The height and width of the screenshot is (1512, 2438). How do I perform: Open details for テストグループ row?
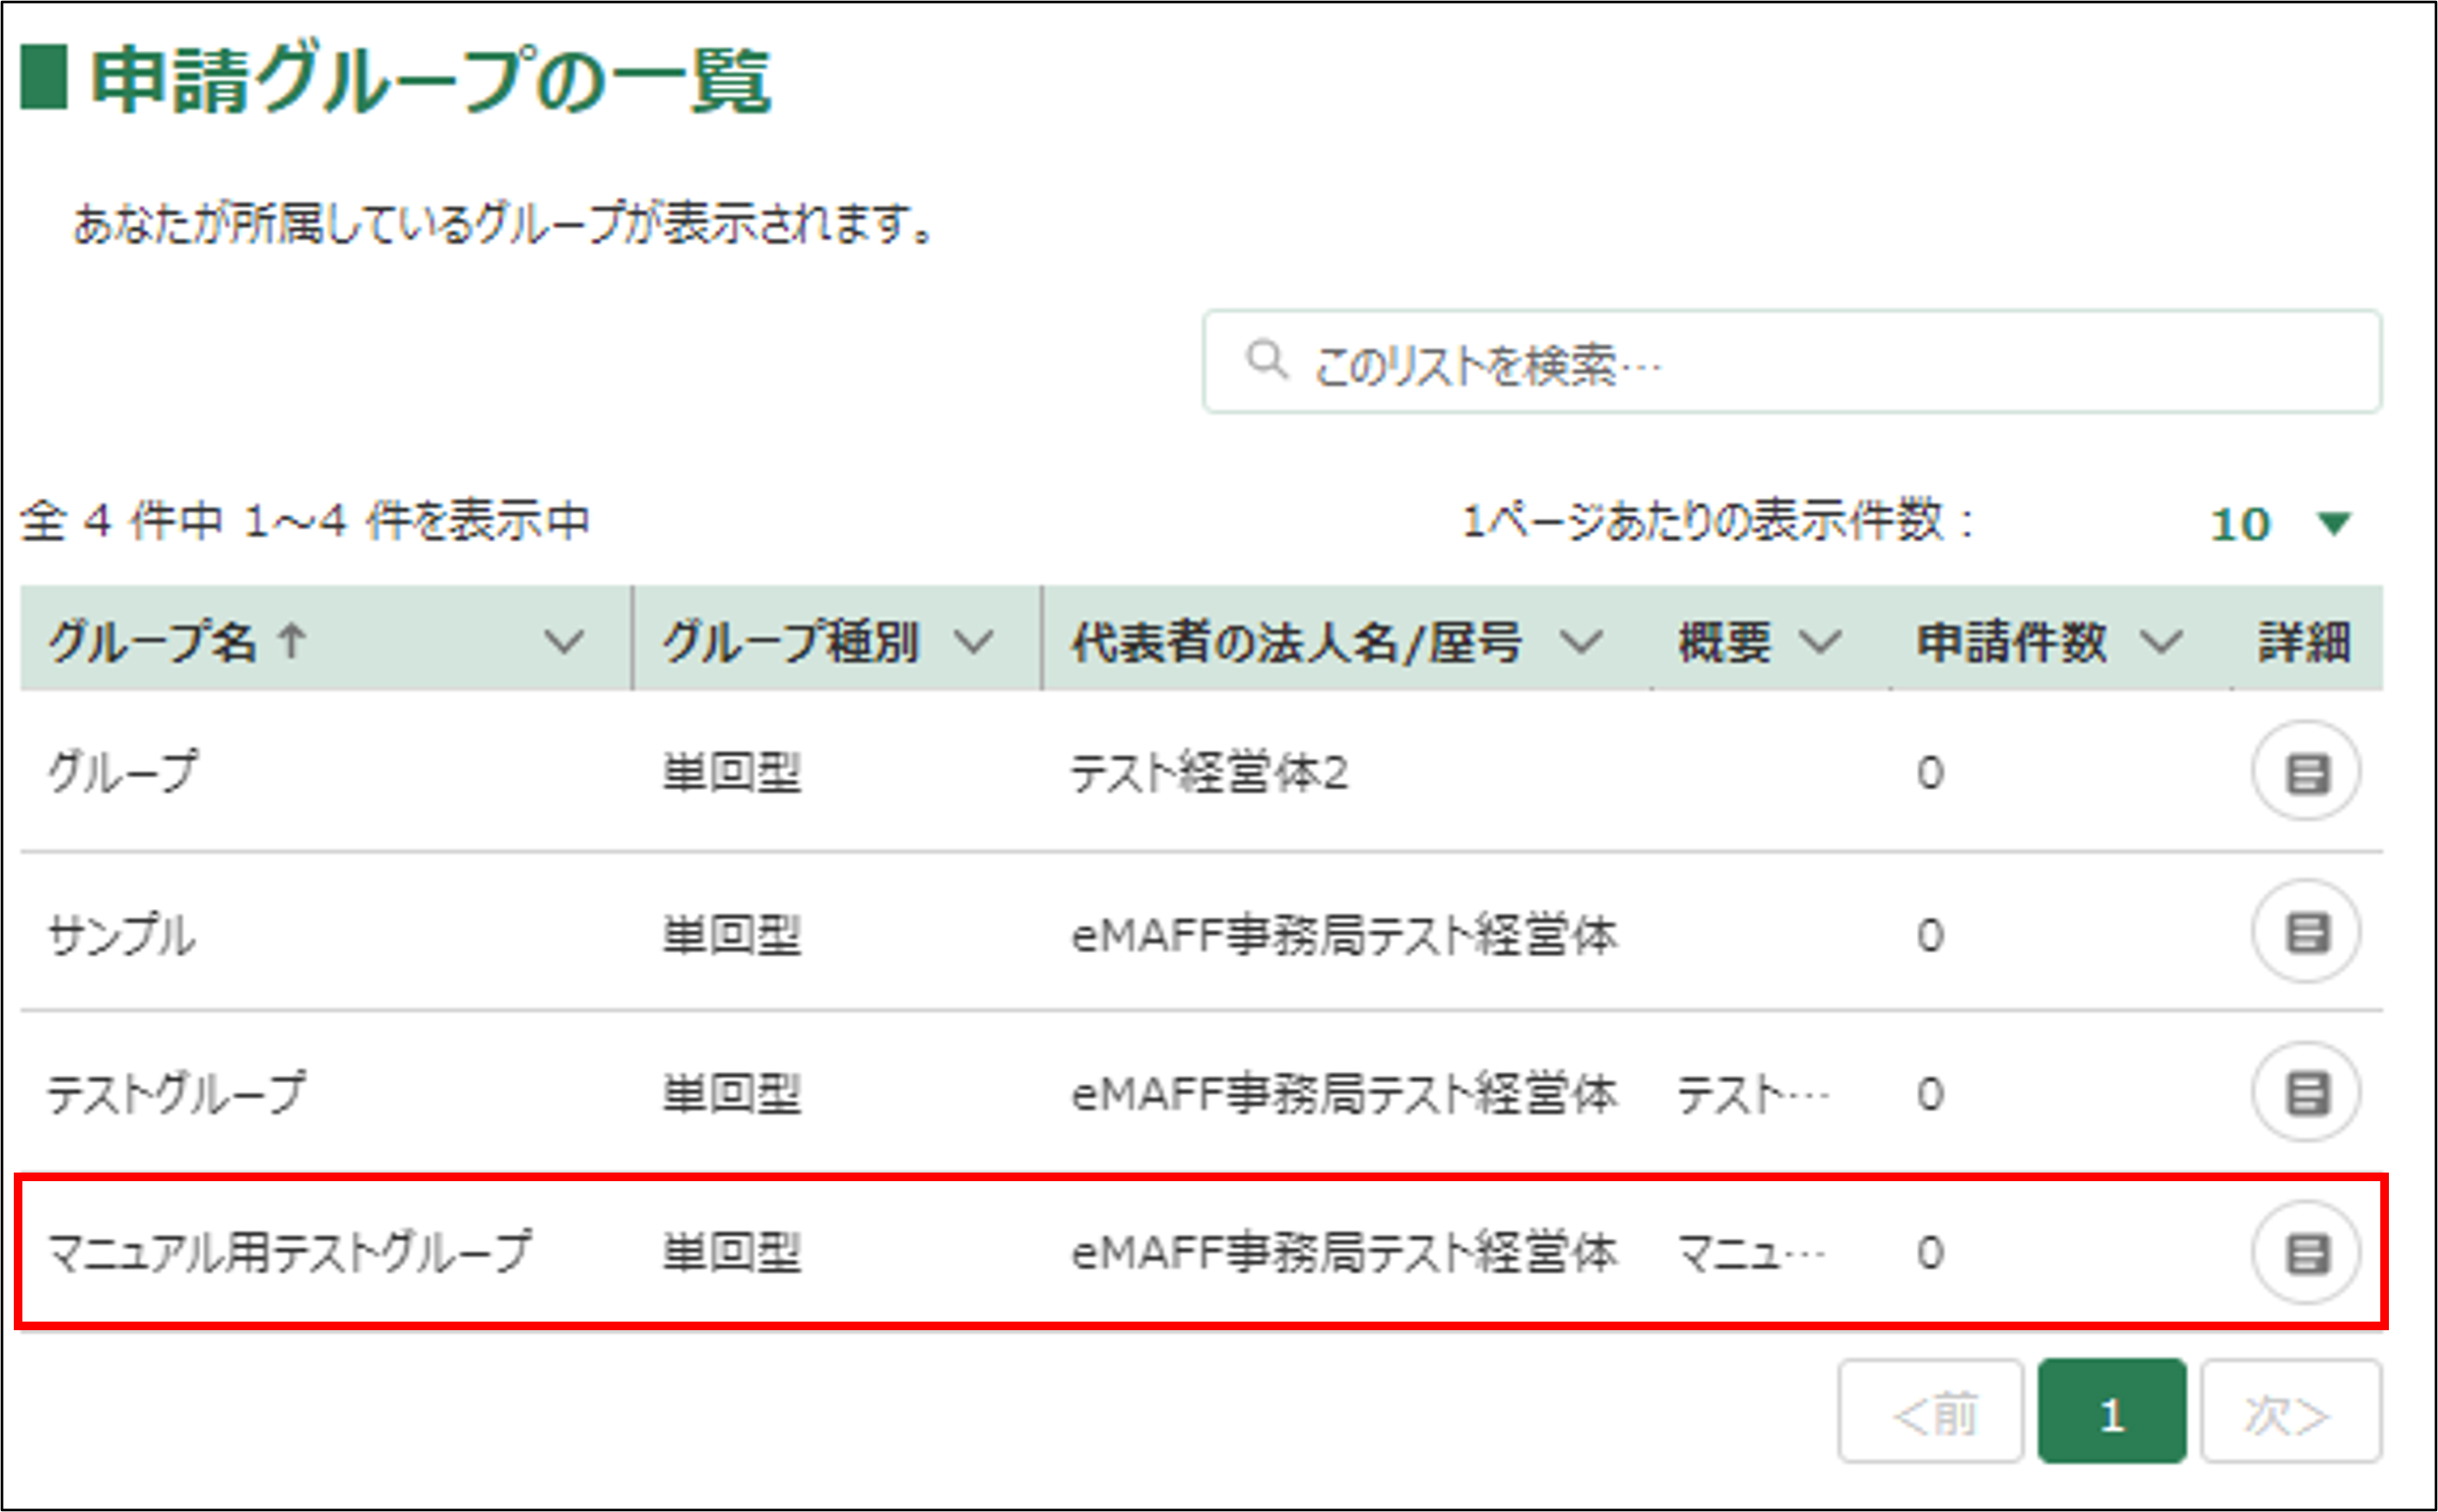[2306, 1092]
